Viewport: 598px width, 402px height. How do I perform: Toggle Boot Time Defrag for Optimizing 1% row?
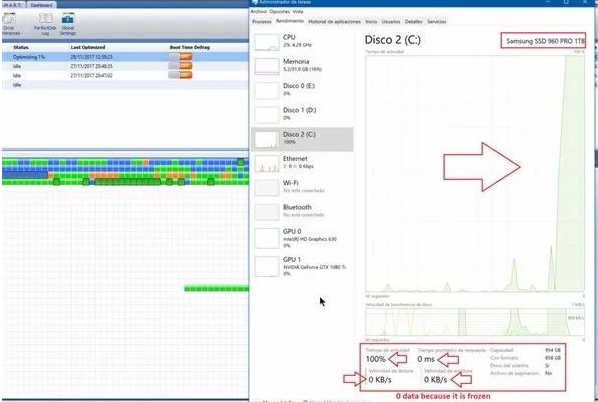(180, 56)
